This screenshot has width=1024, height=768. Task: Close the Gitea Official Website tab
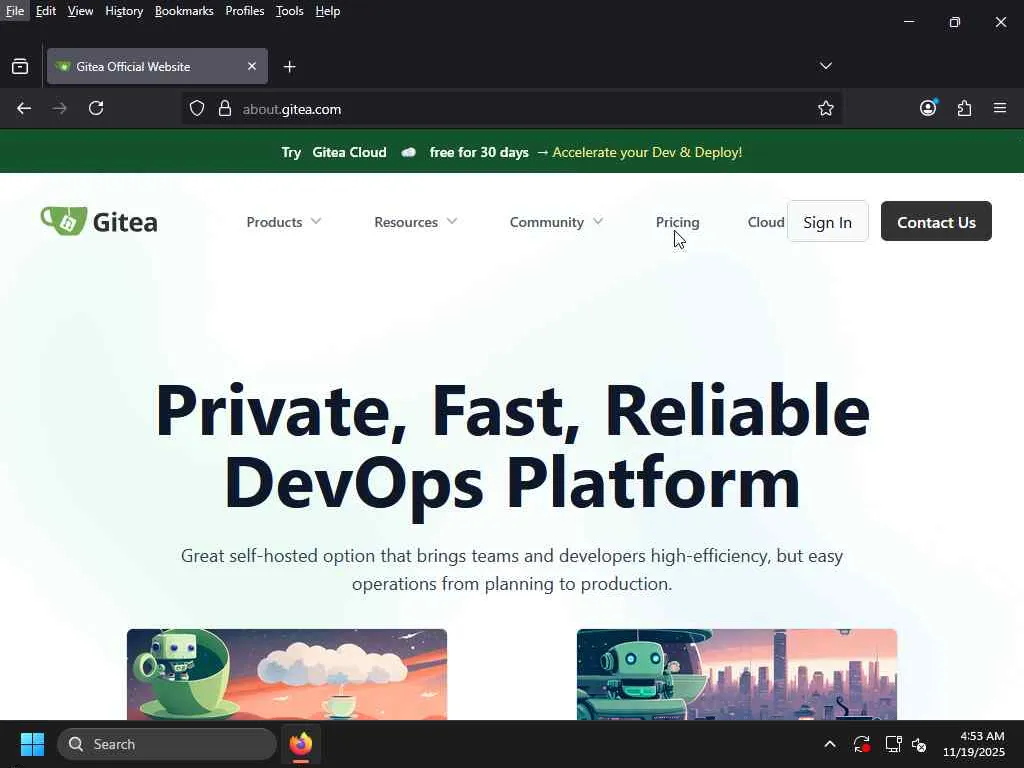tap(251, 66)
